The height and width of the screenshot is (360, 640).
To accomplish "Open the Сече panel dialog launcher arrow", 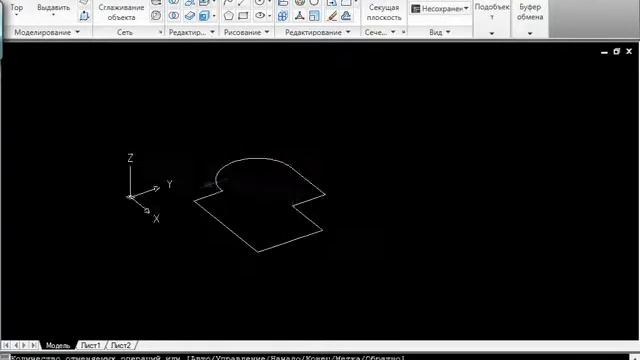I will pyautogui.click(x=403, y=32).
